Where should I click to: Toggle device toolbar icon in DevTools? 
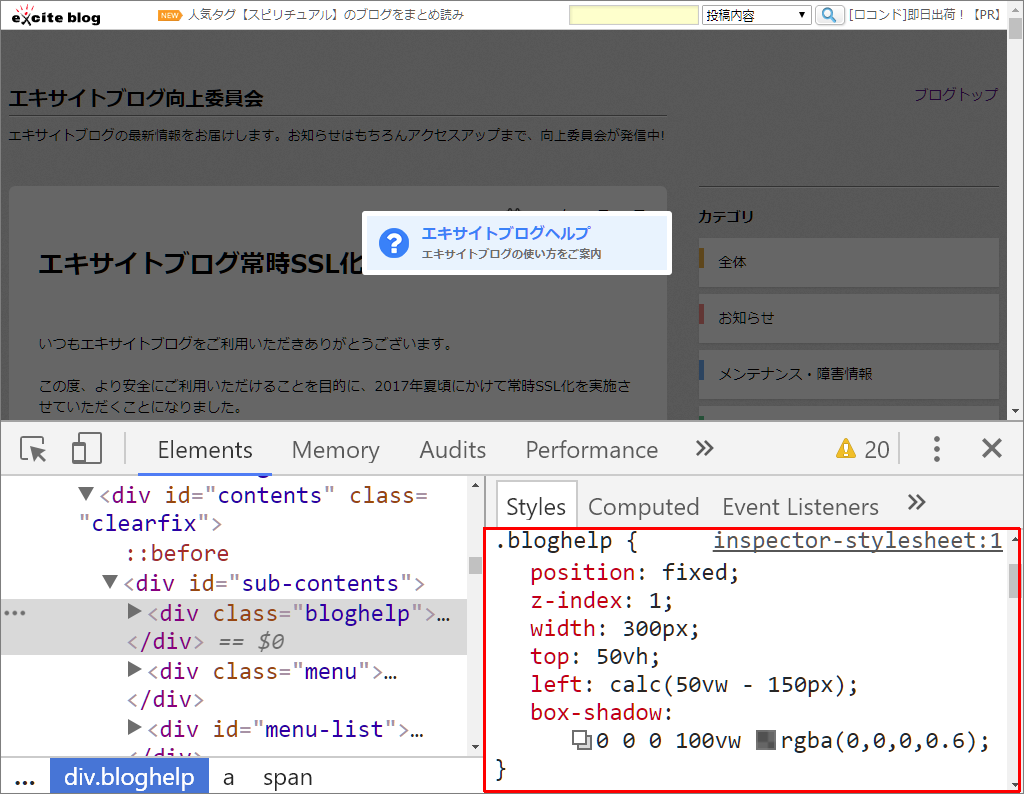(x=86, y=449)
